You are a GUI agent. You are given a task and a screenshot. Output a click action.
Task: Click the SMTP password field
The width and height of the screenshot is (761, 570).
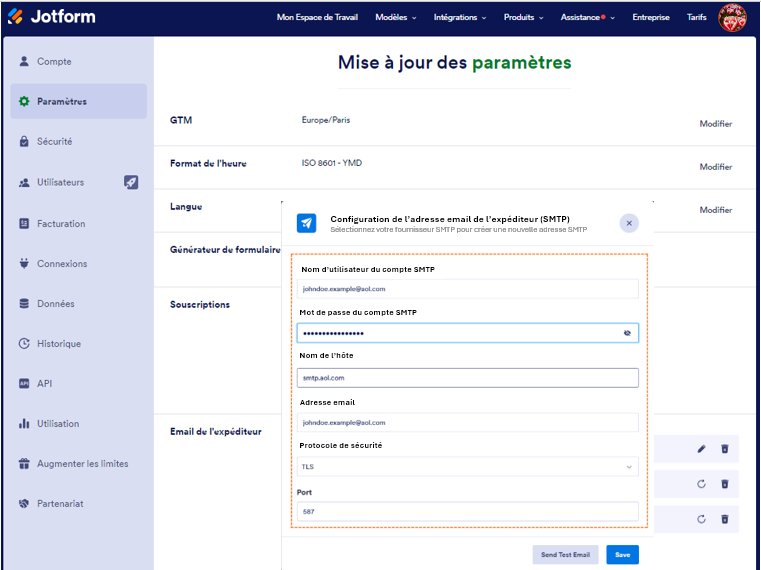[x=467, y=333]
